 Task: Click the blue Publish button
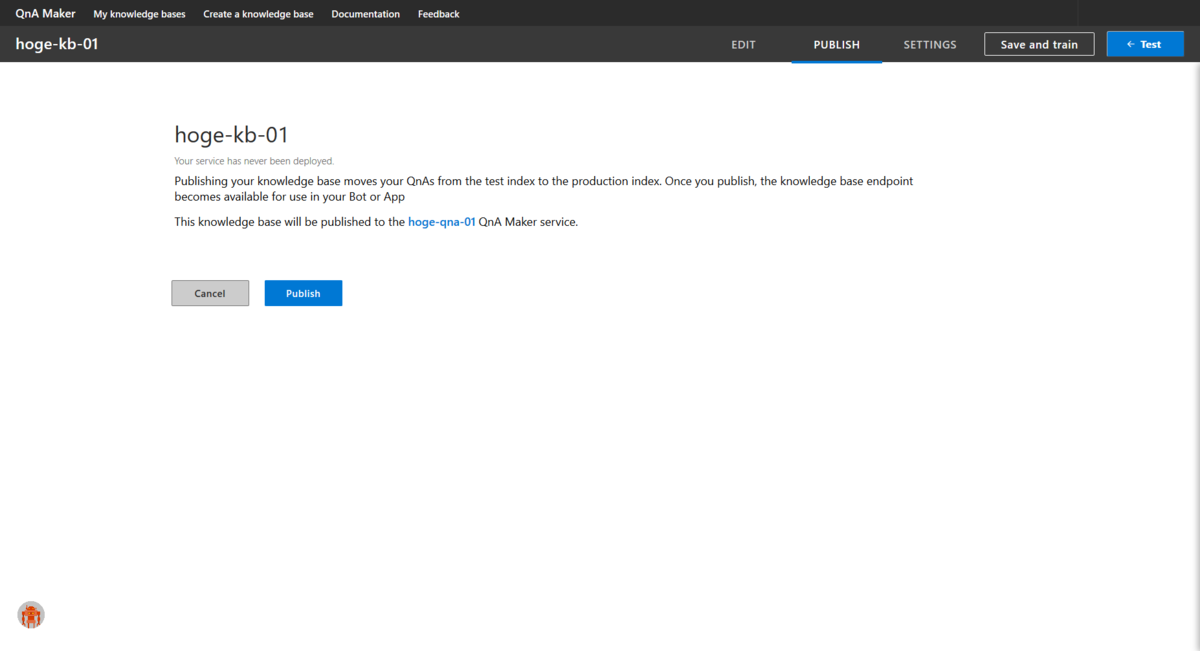point(303,293)
